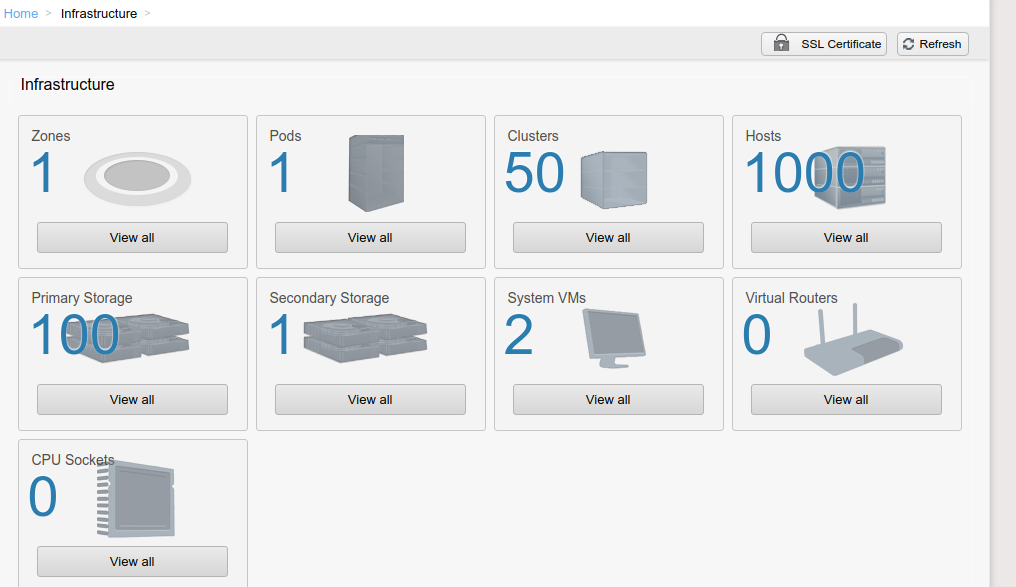The height and width of the screenshot is (587, 1016).
Task: Open the SSL Certificate dialog
Action: (824, 44)
